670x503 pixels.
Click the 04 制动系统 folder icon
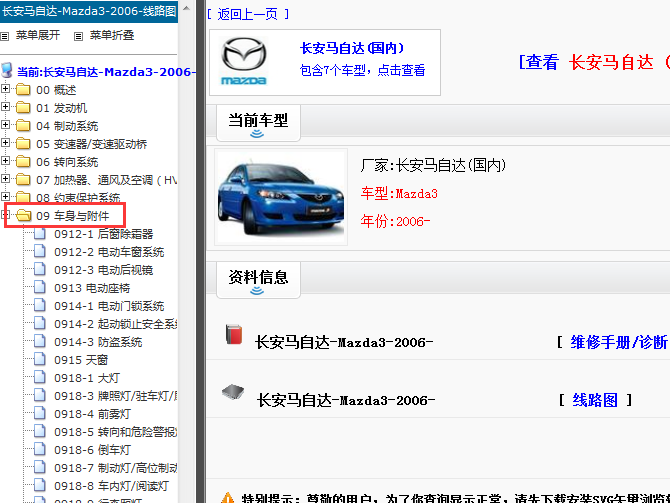coord(23,126)
